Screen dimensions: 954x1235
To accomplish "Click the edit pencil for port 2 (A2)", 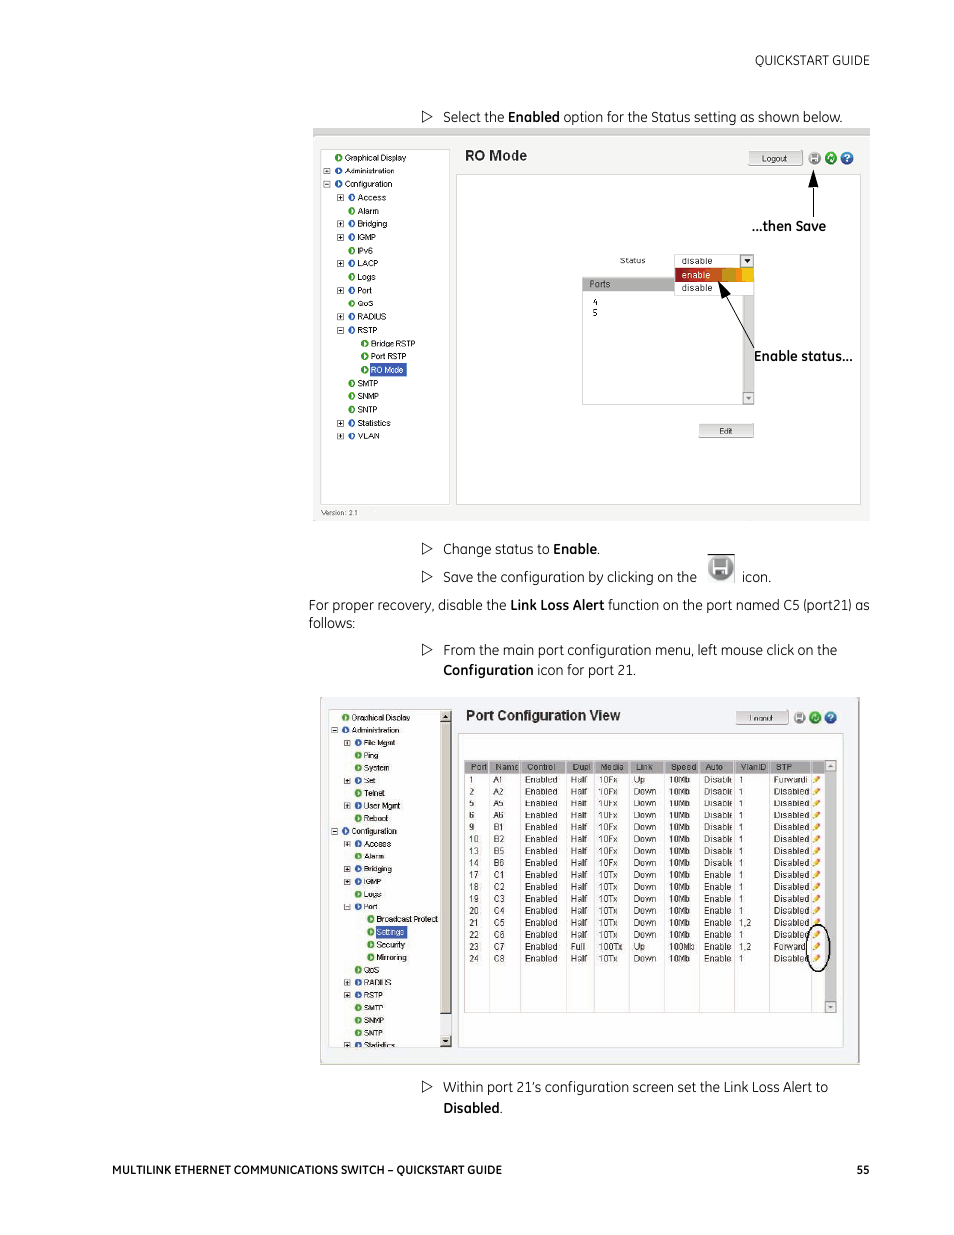I will click(816, 792).
